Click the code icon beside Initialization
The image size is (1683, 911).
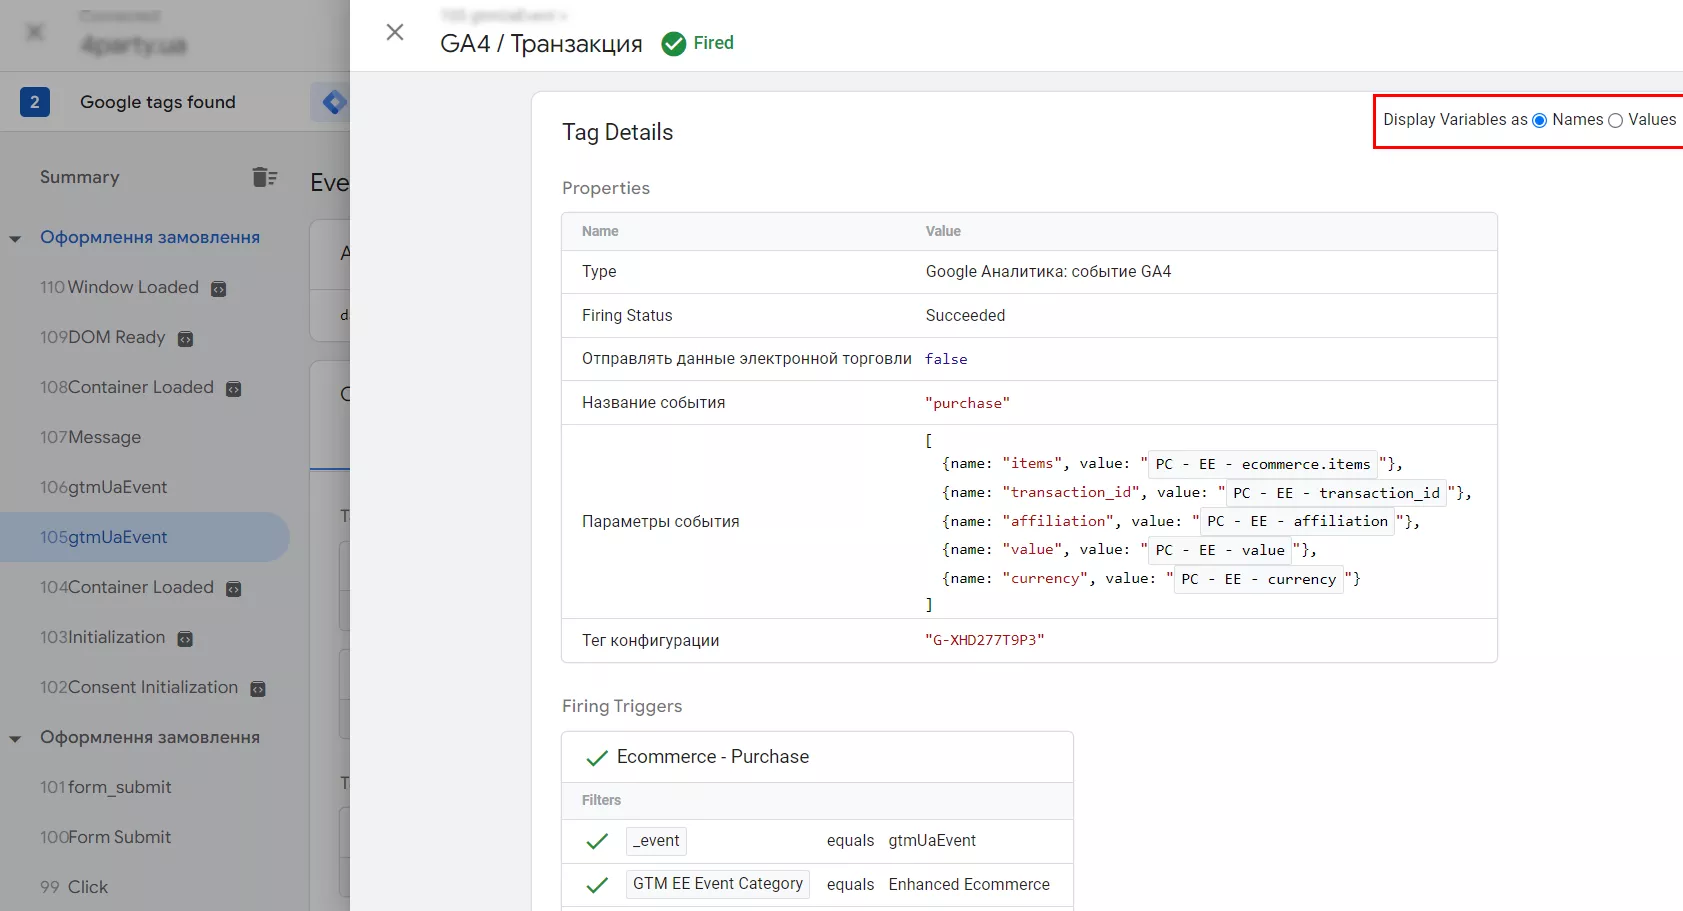(185, 639)
